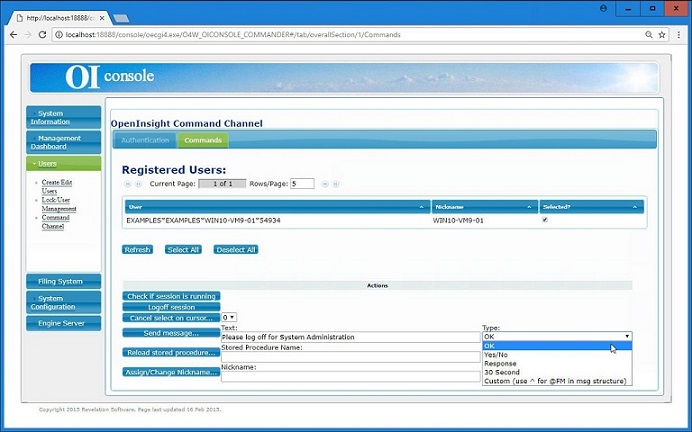This screenshot has width=692, height=432.
Task: Sort by the Nickname column arrow
Action: pos(529,207)
